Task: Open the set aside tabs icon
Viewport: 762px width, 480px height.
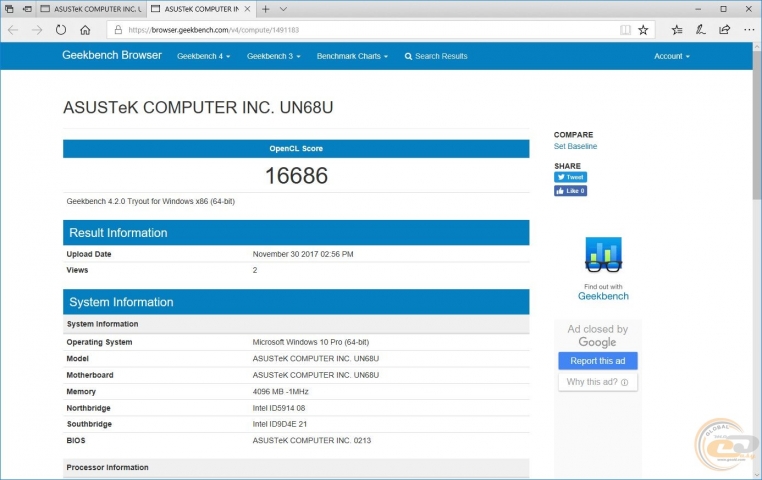Action: click(9, 9)
